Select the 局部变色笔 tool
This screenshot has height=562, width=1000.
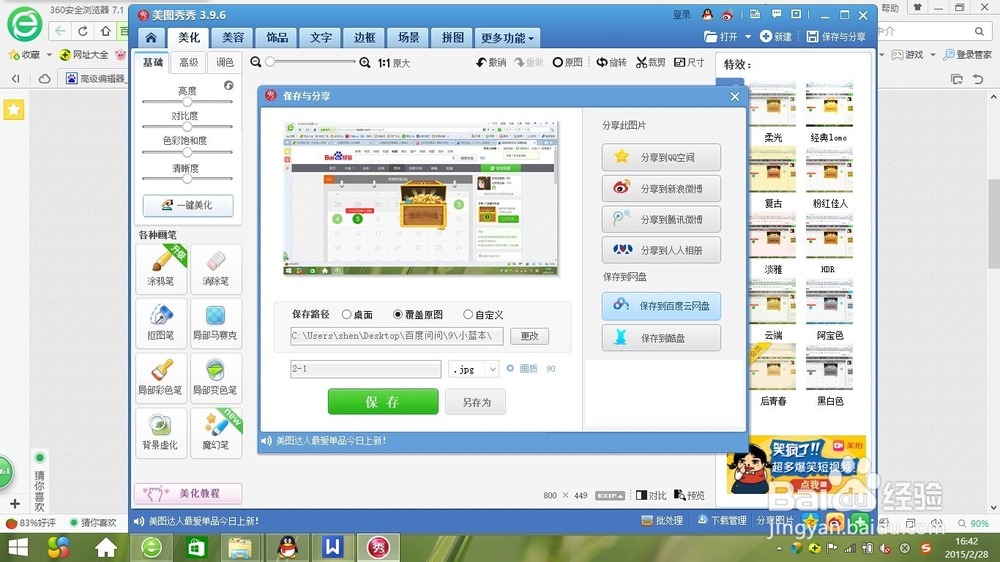[216, 378]
